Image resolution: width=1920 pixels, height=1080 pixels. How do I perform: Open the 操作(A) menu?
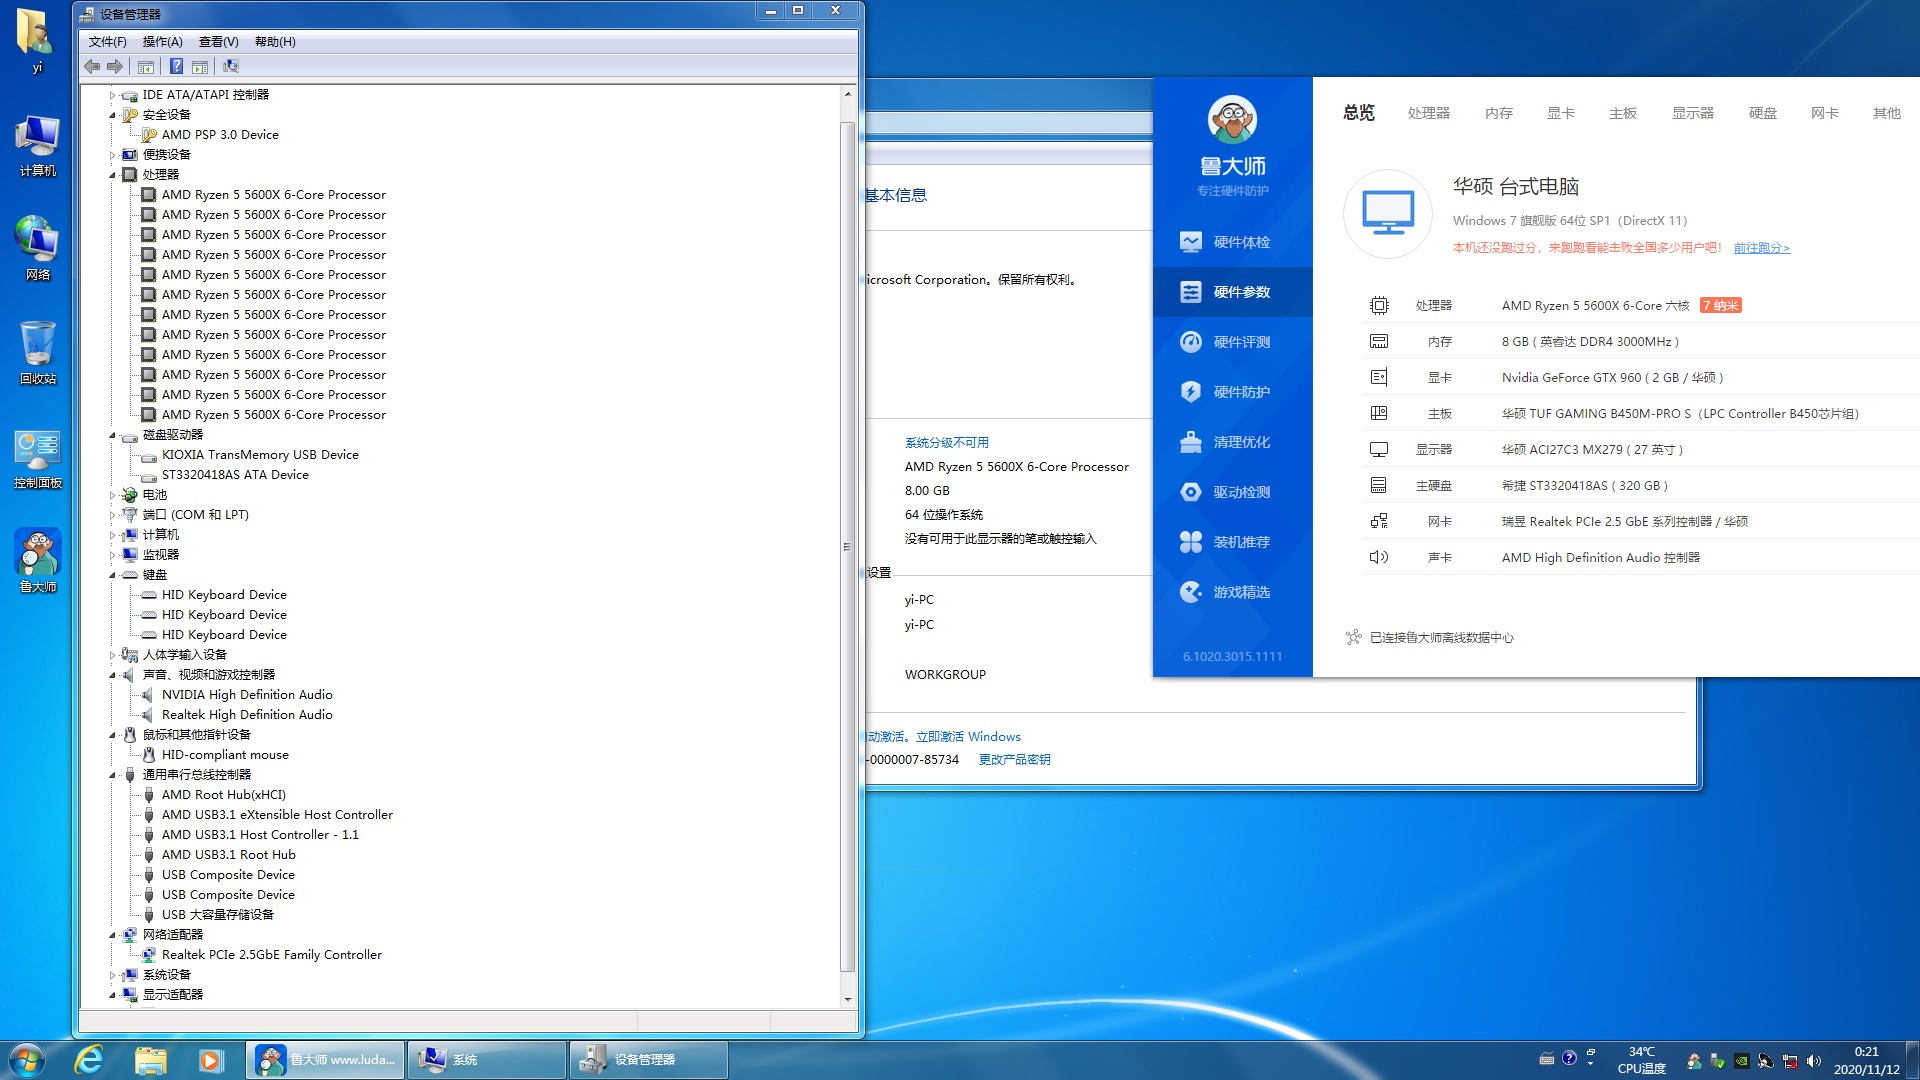(162, 41)
